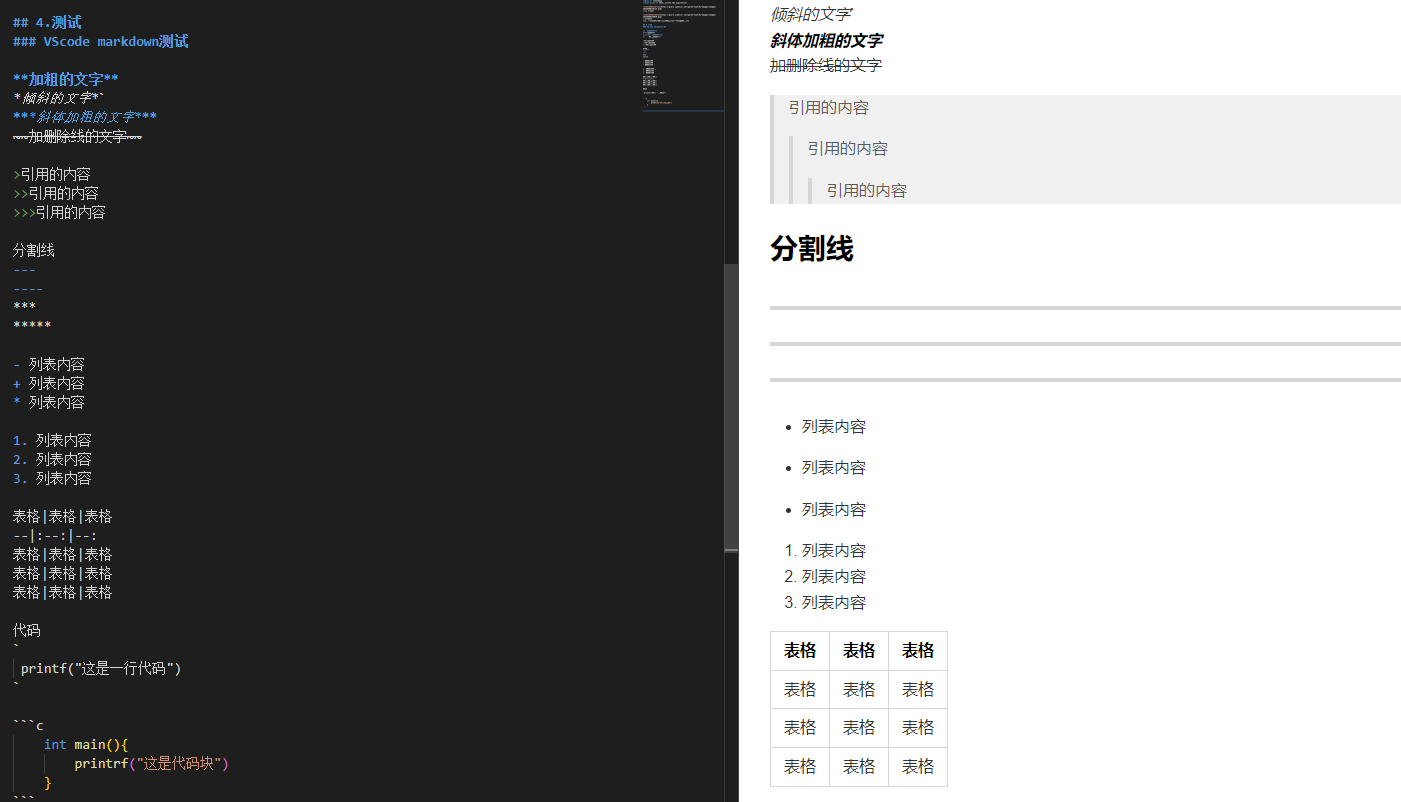
Task: Click the ">>引用的内容" double-arrow editor line
Action: [x=56, y=193]
